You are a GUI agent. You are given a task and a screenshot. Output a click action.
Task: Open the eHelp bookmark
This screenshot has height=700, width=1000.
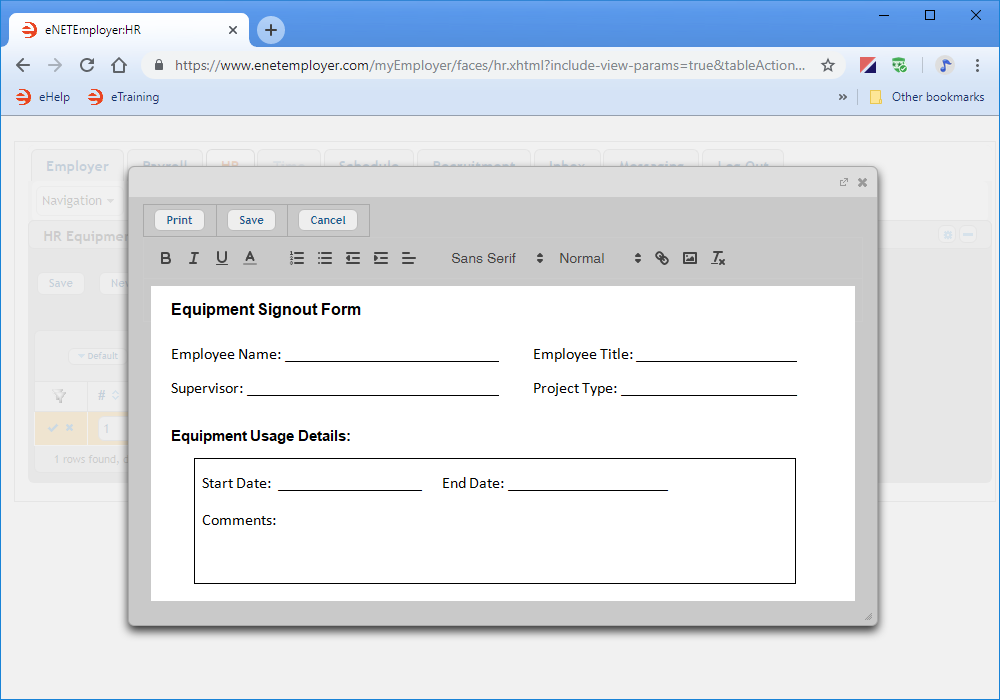(x=44, y=97)
